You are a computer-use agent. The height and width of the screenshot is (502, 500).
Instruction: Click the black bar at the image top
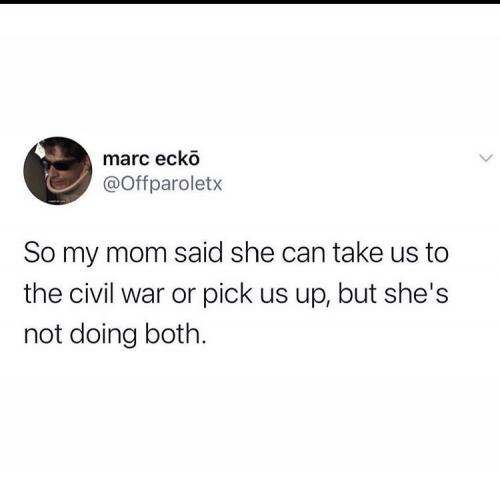pos(250,2)
